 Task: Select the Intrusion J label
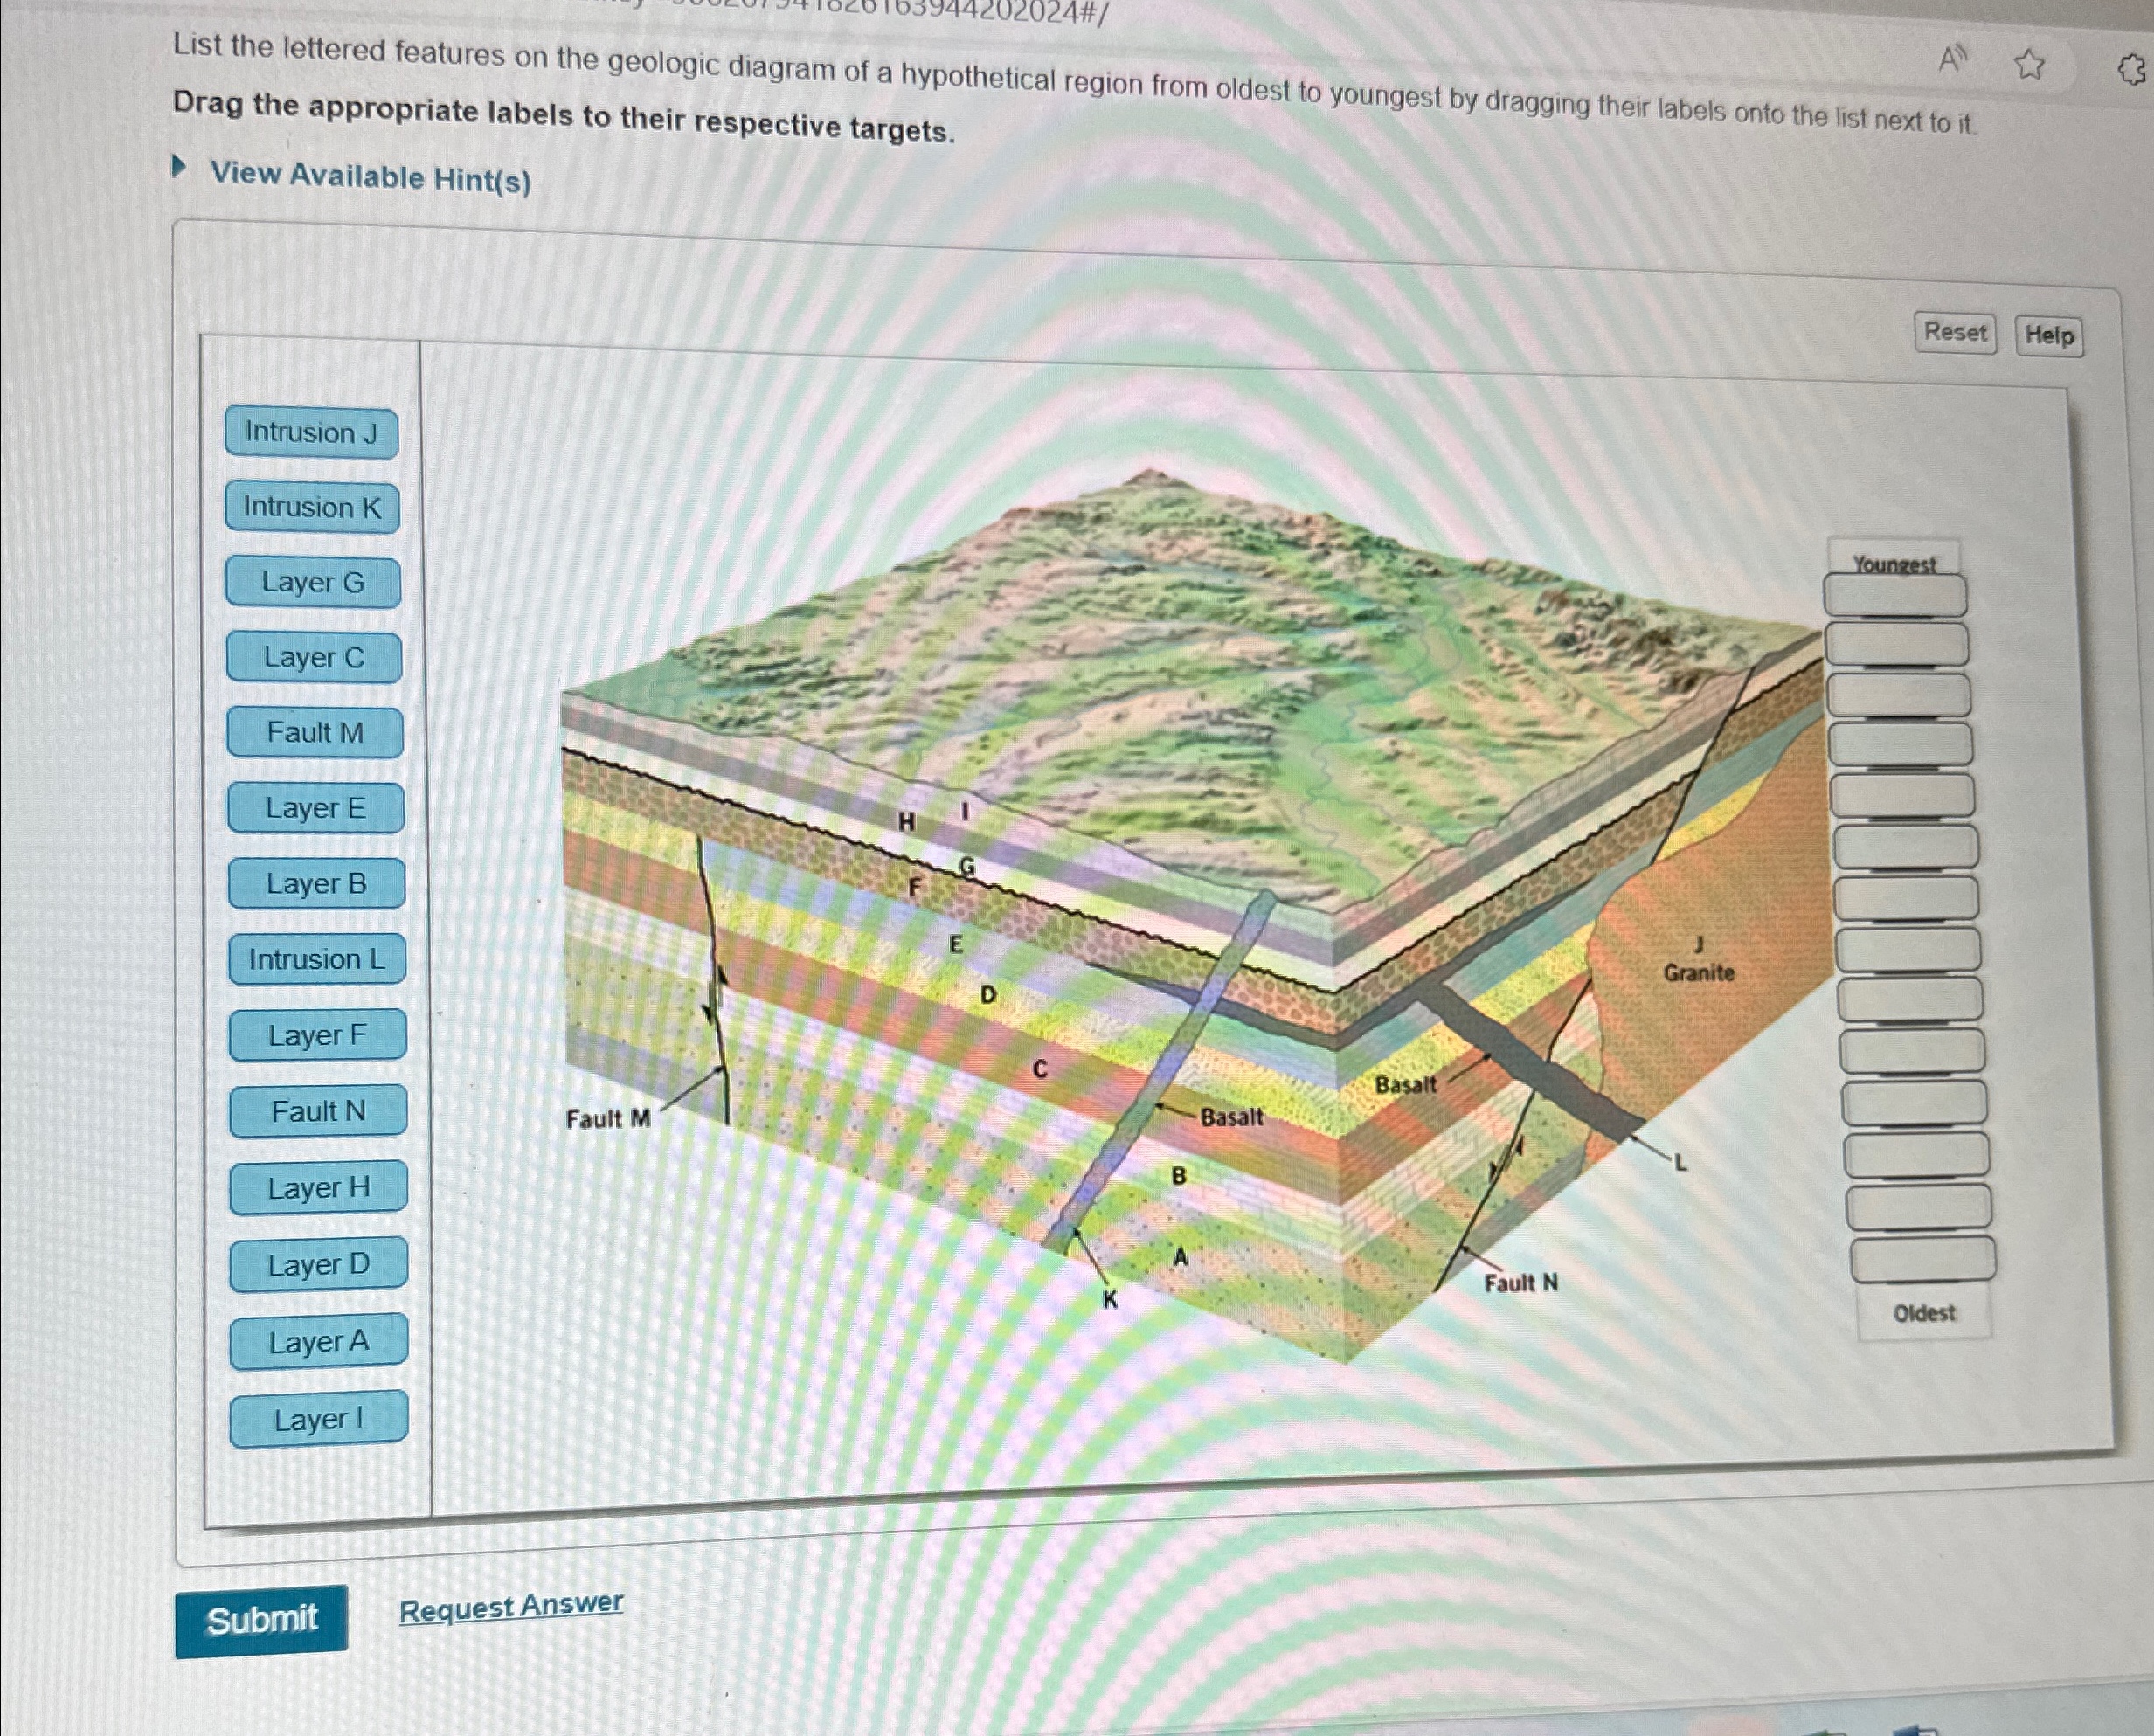click(311, 433)
